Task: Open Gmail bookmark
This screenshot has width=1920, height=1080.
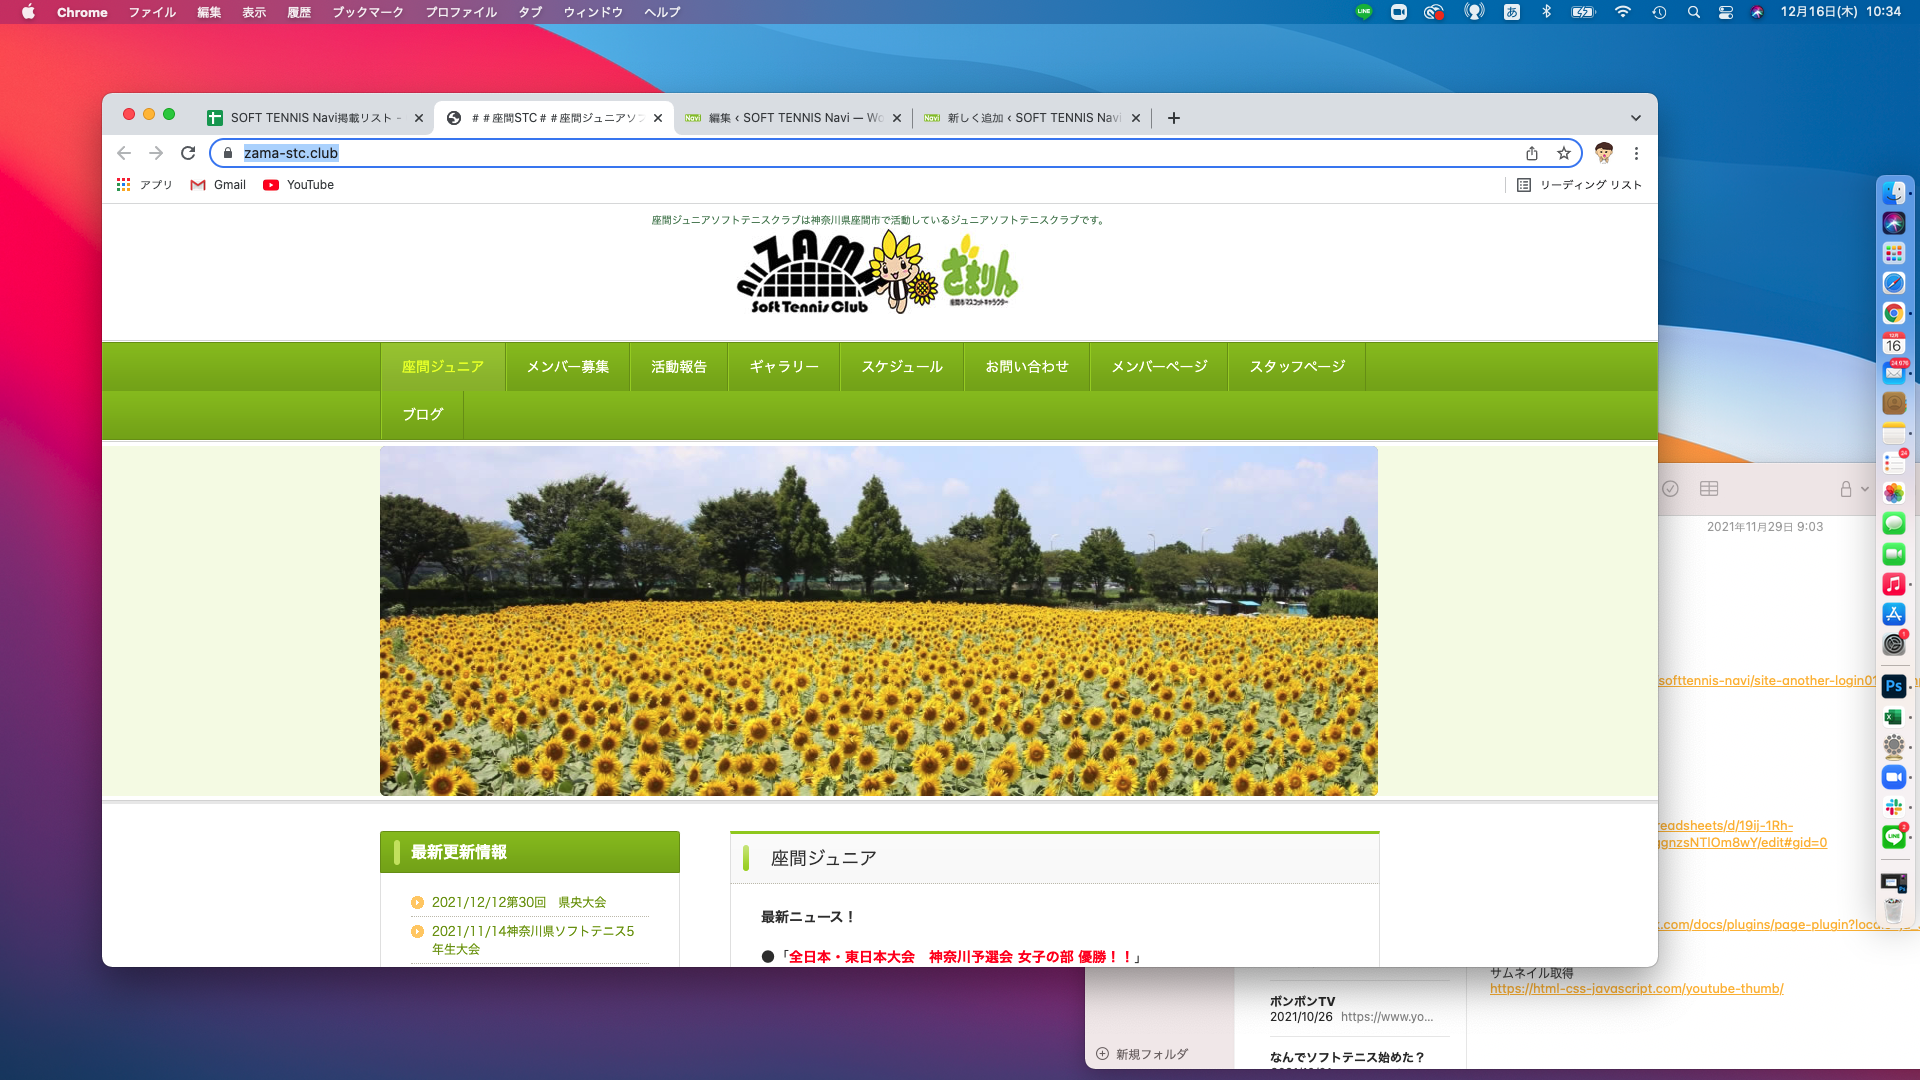Action: pyautogui.click(x=218, y=185)
